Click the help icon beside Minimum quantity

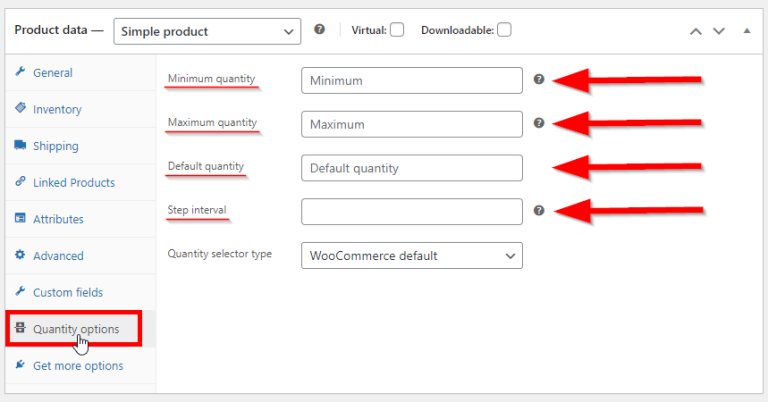(539, 79)
